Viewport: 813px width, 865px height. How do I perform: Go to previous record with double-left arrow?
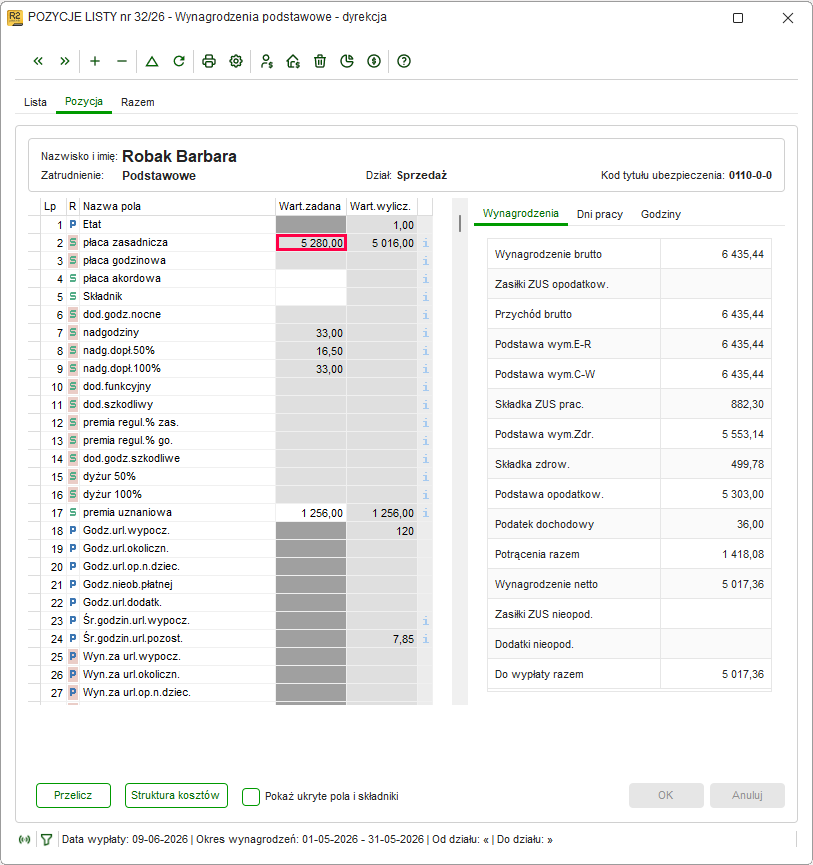38,61
